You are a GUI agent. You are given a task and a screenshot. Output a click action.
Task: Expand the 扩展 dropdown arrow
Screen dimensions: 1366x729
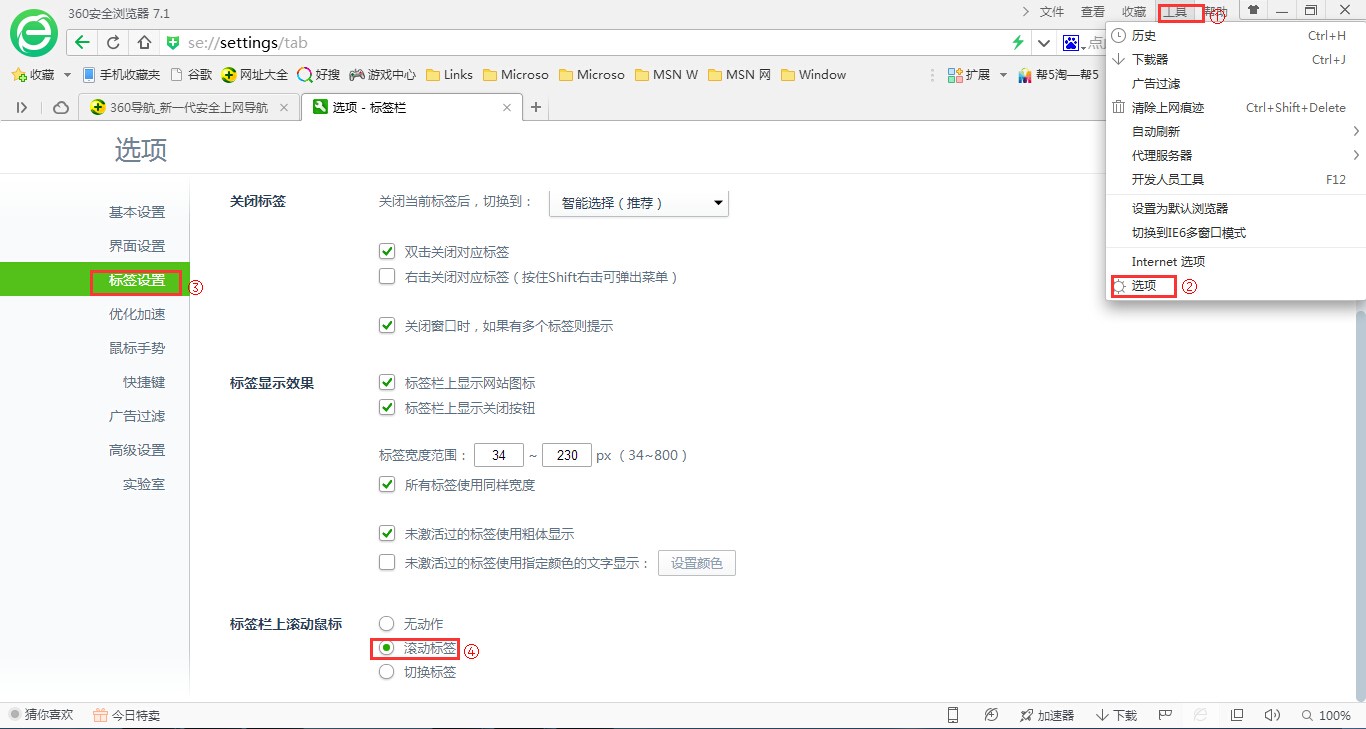click(x=1003, y=75)
